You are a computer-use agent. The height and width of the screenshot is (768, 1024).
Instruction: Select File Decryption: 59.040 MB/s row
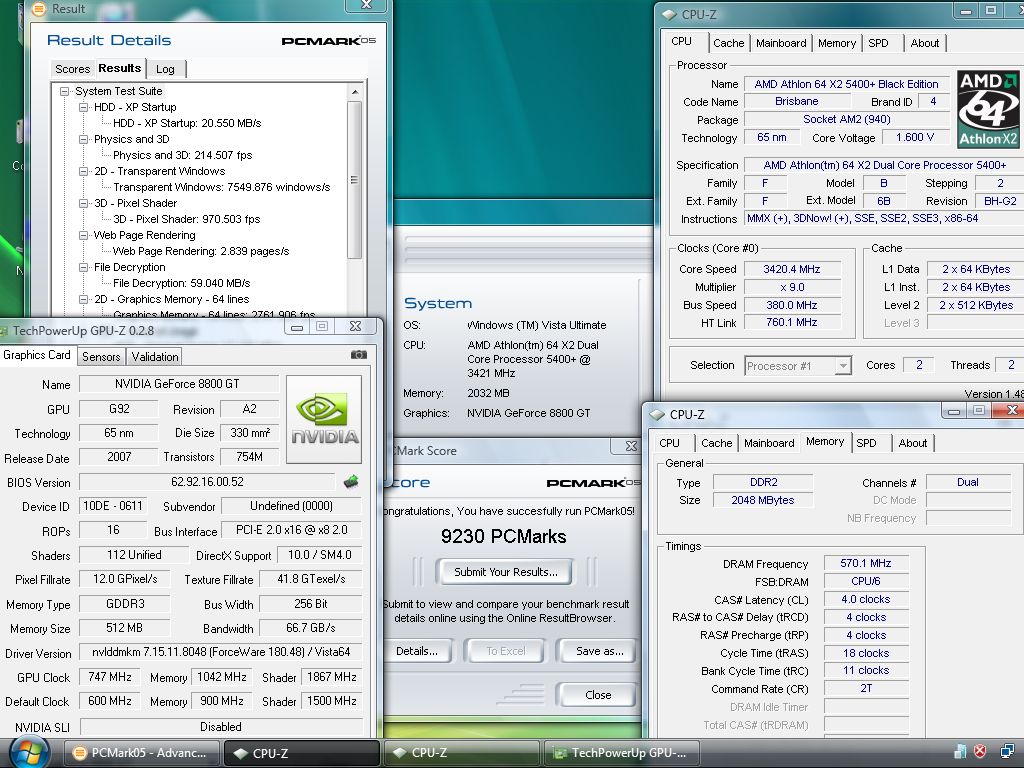coord(182,283)
